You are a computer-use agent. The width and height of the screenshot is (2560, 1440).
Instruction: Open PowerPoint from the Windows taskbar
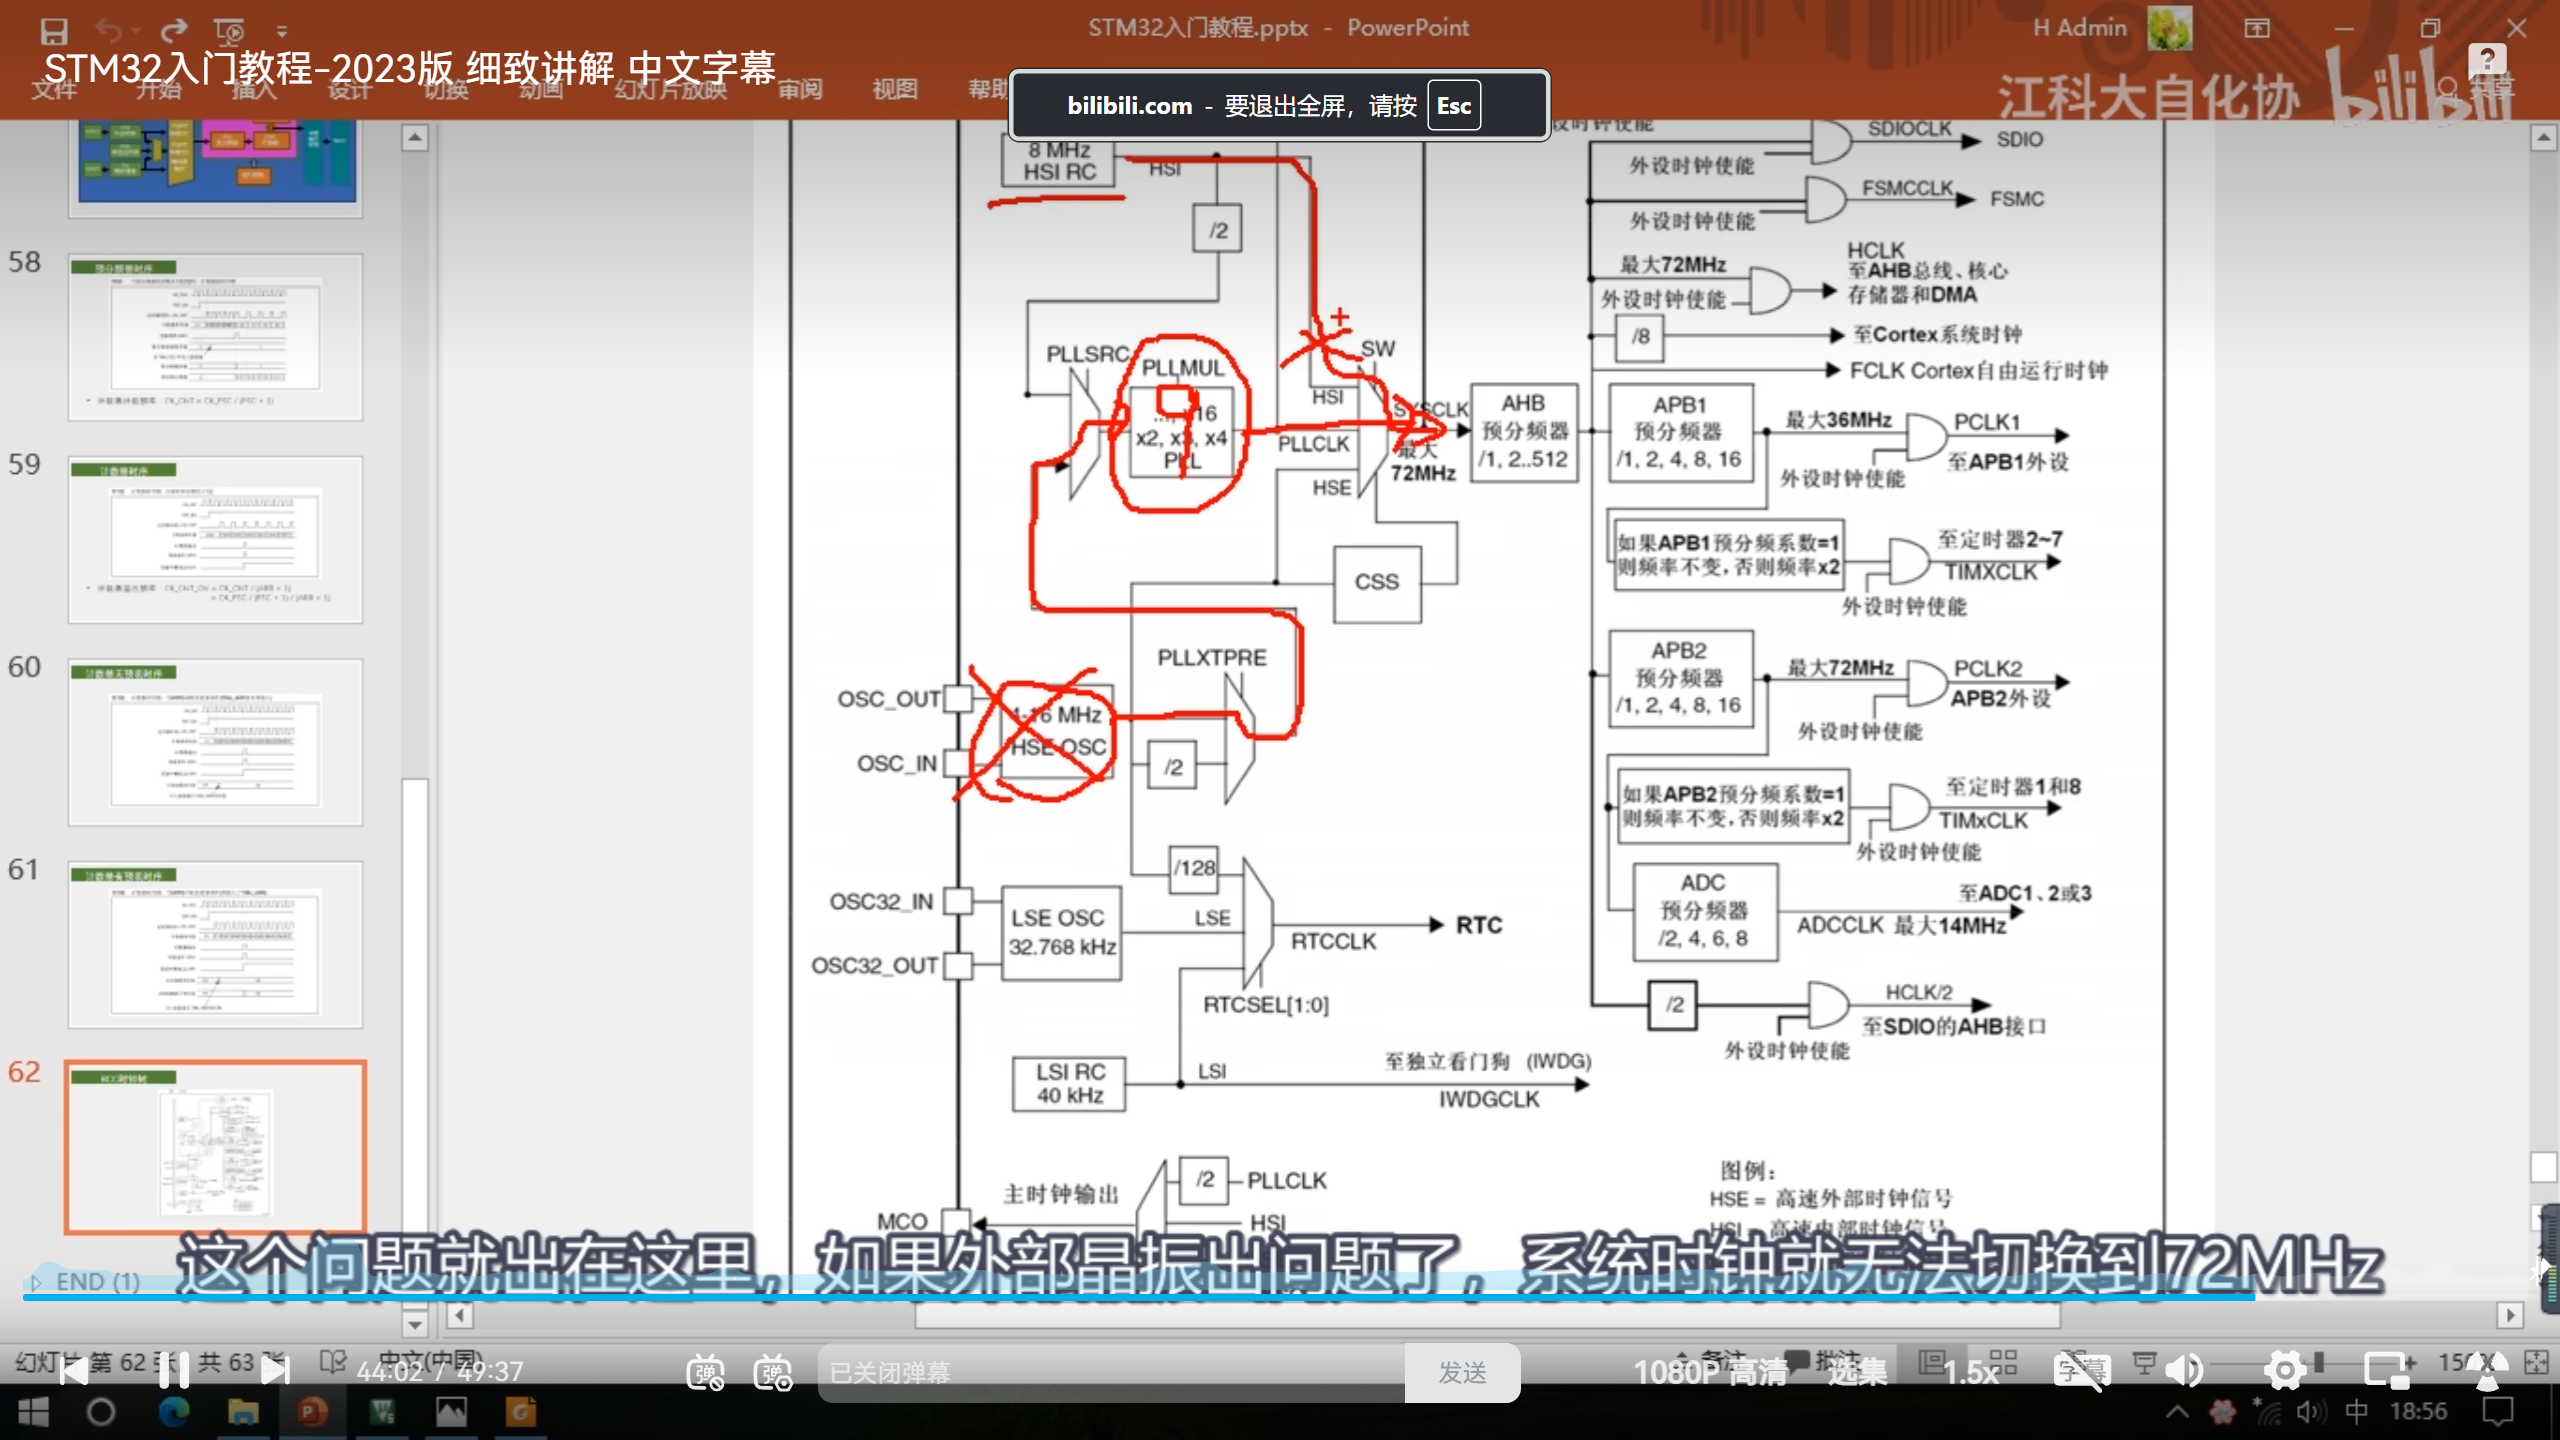click(x=312, y=1412)
